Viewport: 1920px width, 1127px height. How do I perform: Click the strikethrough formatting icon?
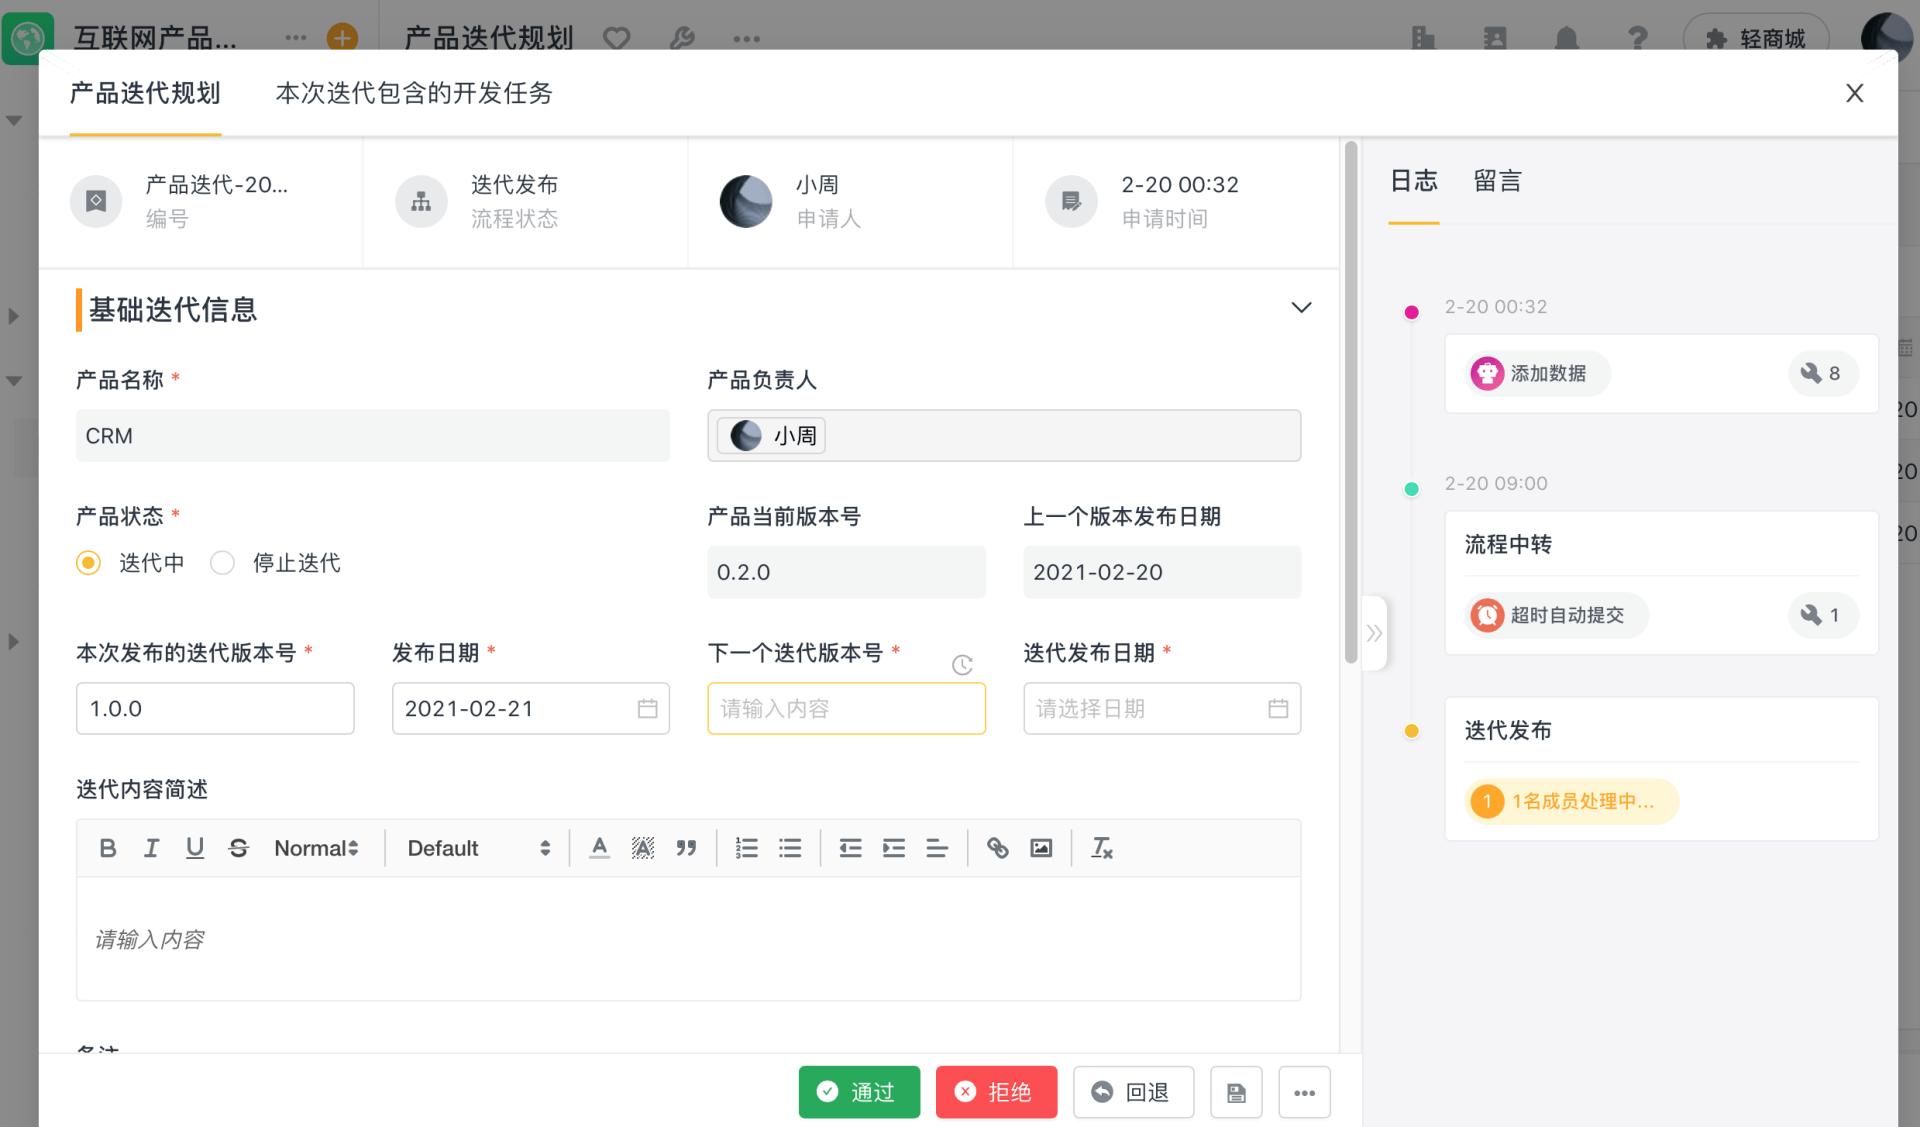(x=238, y=848)
